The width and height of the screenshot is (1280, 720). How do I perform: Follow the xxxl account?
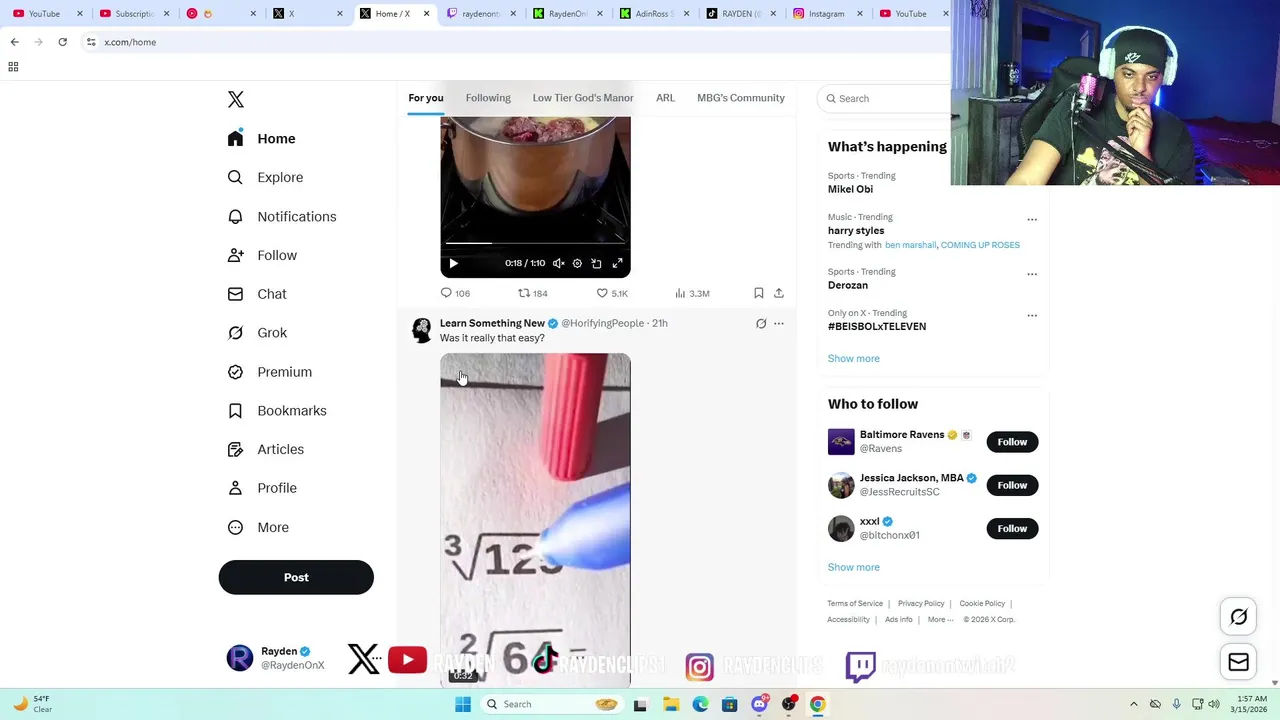tap(1012, 528)
